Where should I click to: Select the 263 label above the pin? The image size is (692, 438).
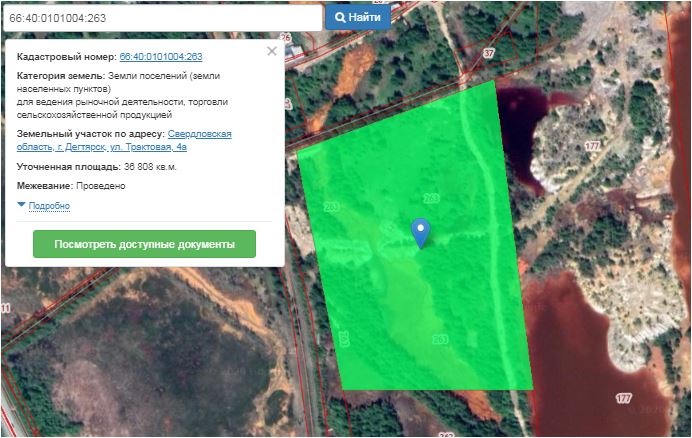(432, 198)
